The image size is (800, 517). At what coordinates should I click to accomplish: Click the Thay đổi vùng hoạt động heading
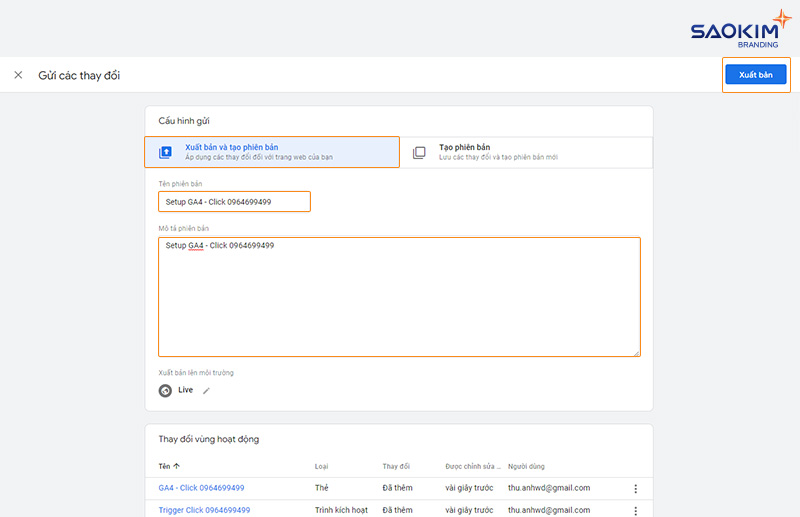pyautogui.click(x=209, y=439)
